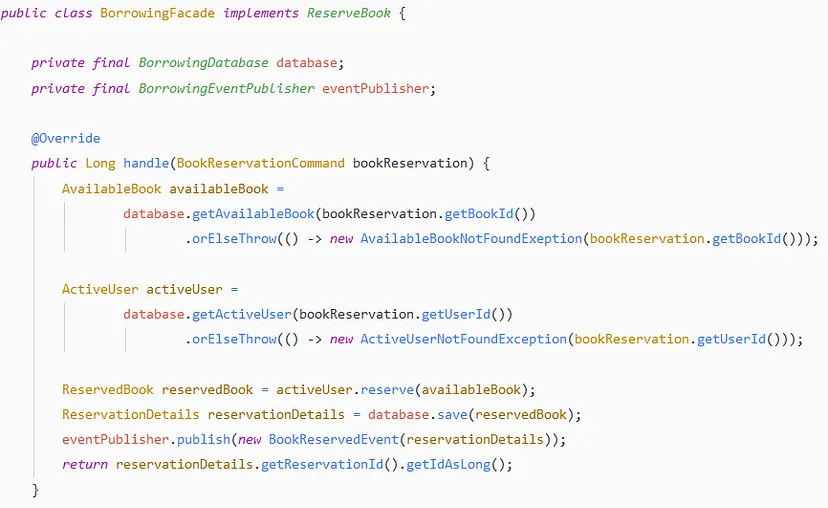Click the getAvailableBook method call
The image size is (828, 508).
[x=253, y=214]
